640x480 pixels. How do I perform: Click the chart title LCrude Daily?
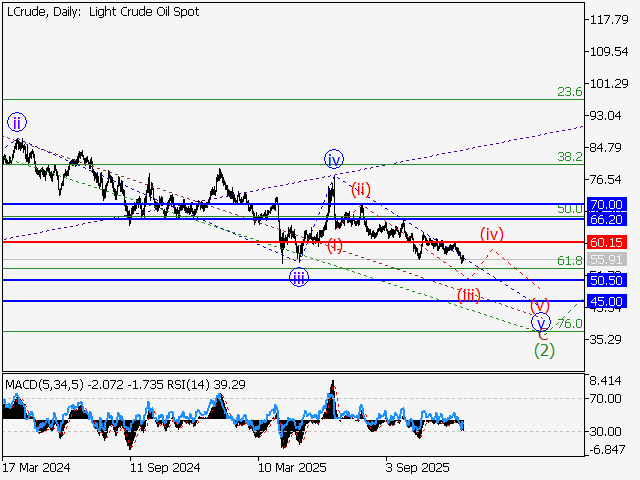[x=103, y=12]
